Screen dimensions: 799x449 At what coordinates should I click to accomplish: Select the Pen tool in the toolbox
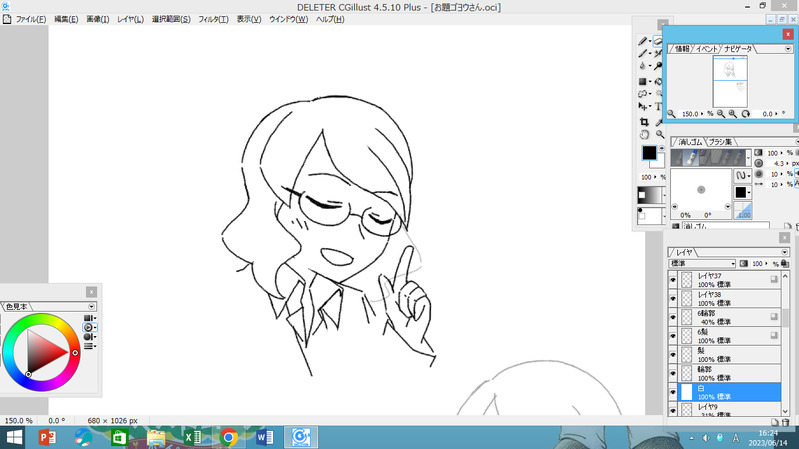(x=643, y=41)
